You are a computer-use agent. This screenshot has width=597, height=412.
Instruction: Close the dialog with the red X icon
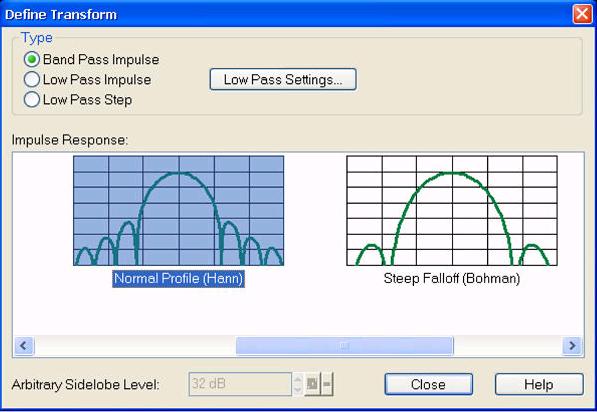583,14
